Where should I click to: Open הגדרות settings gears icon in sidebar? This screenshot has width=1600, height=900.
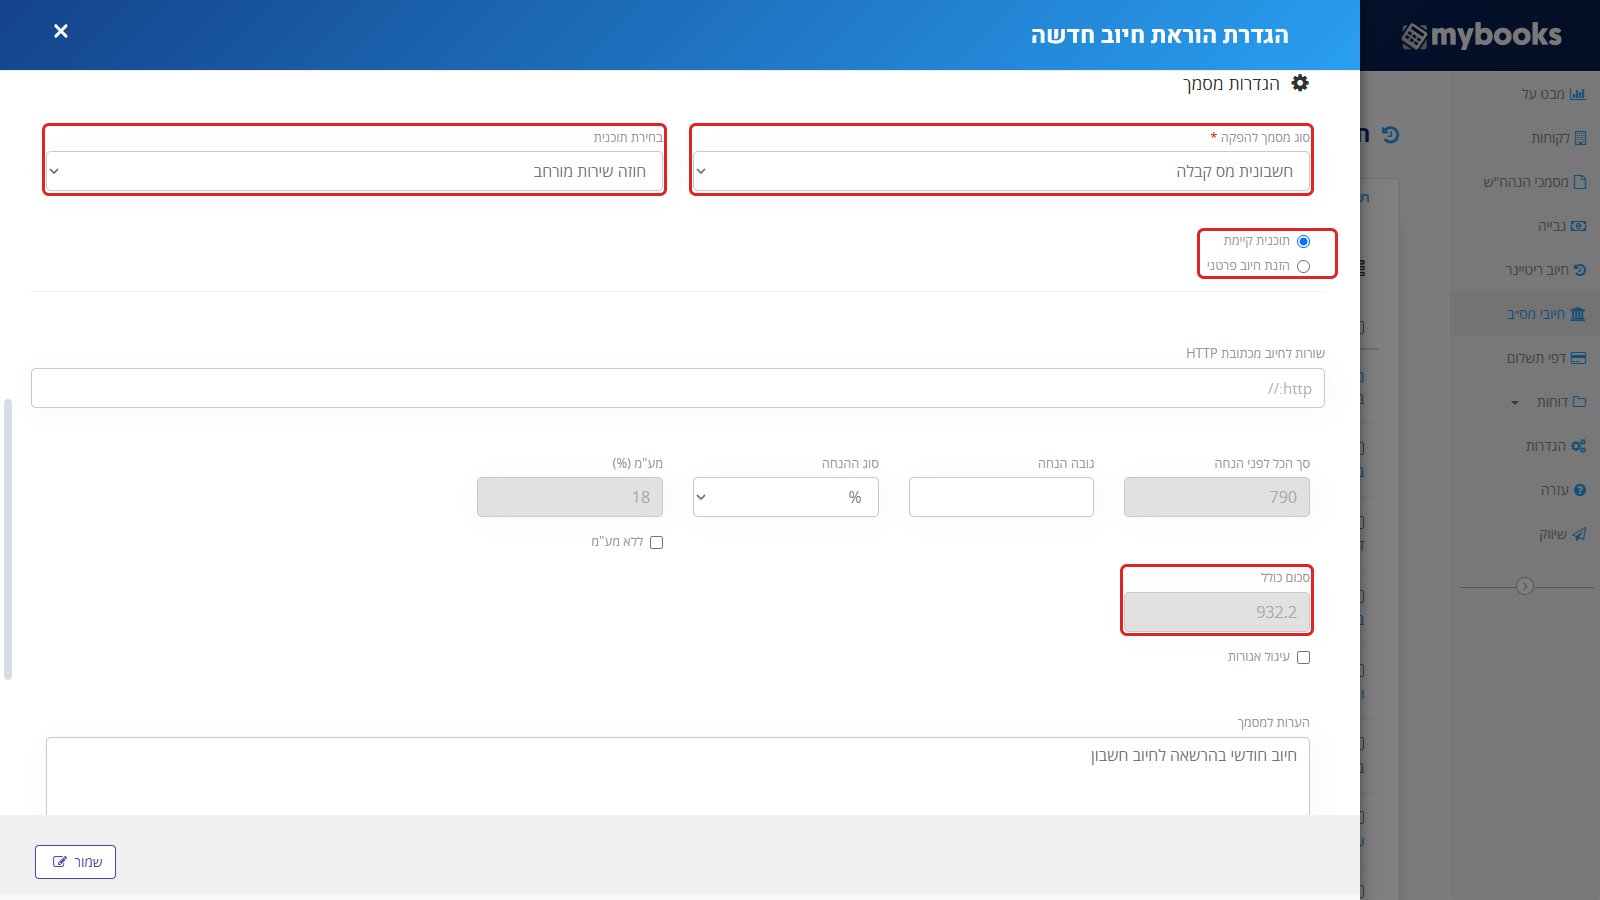(x=1578, y=446)
